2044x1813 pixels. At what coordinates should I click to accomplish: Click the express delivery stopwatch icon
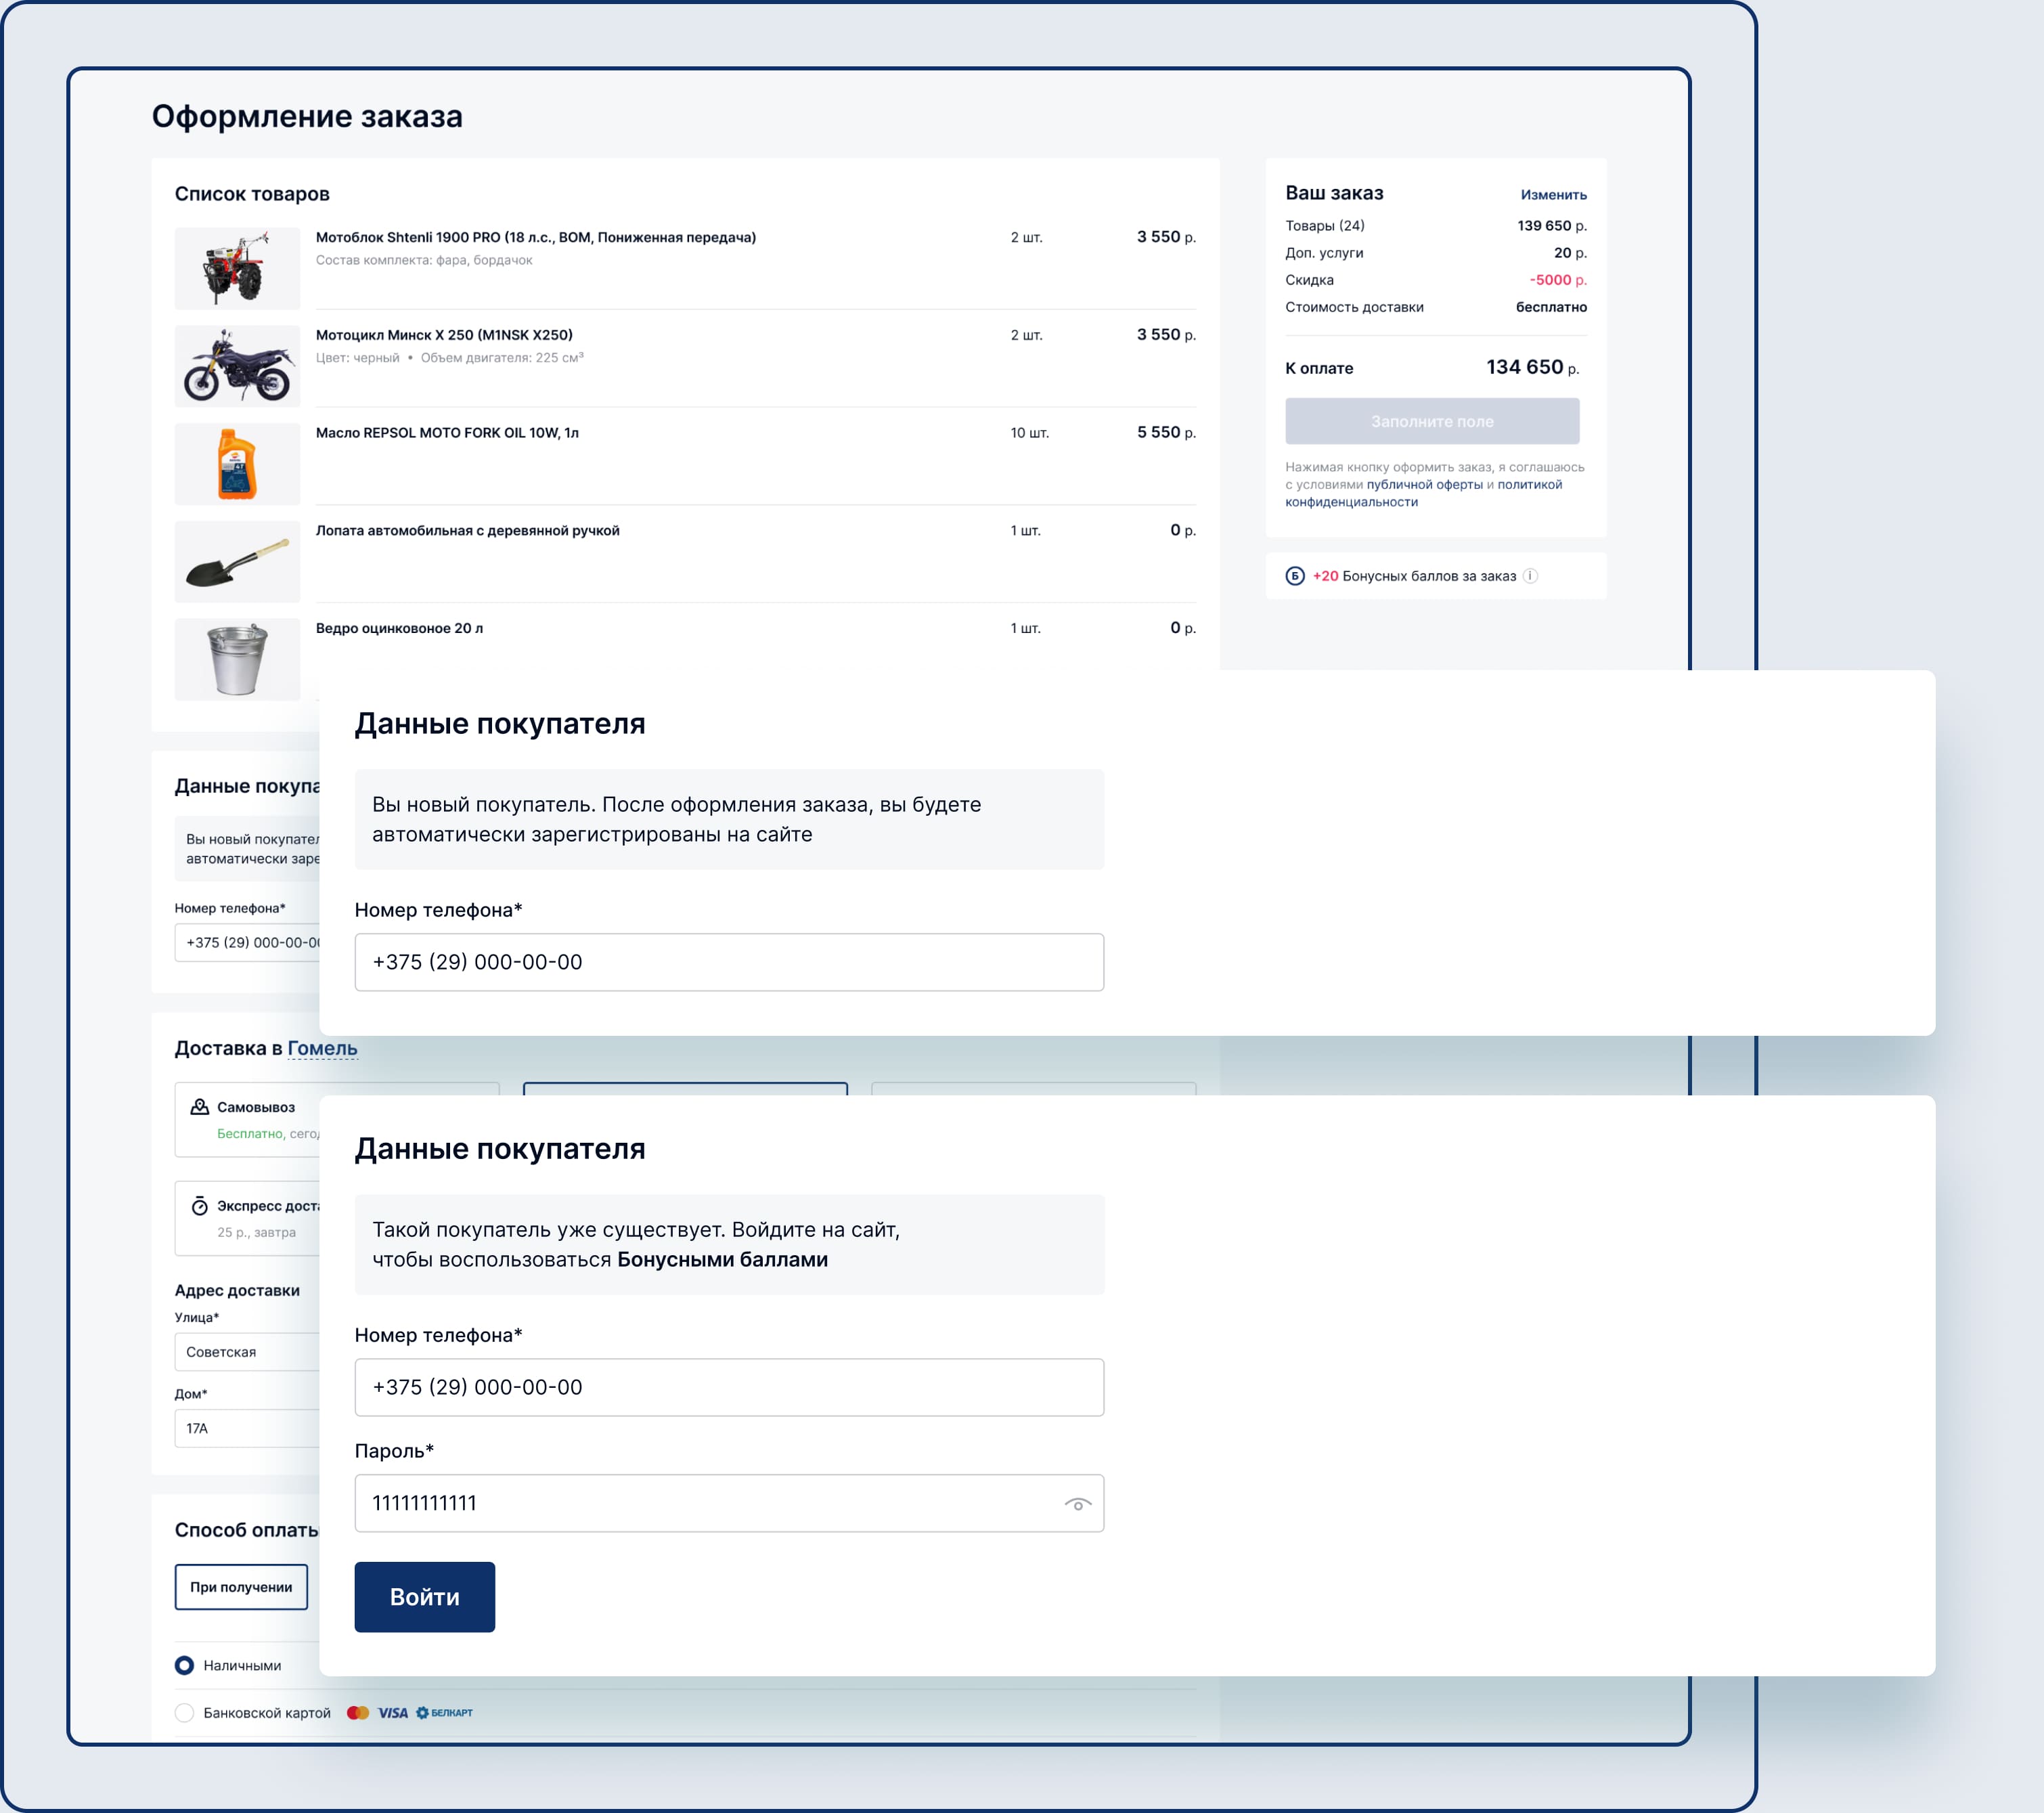tap(200, 1206)
